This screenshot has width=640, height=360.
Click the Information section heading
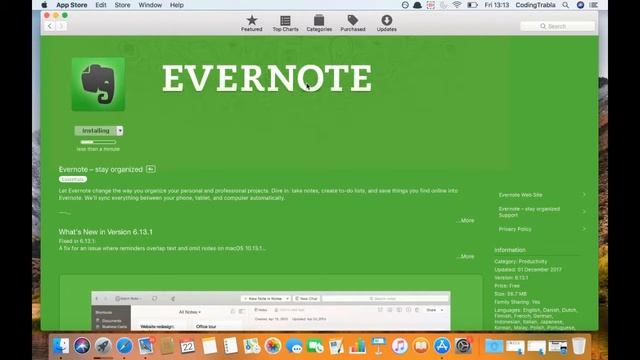[510, 250]
